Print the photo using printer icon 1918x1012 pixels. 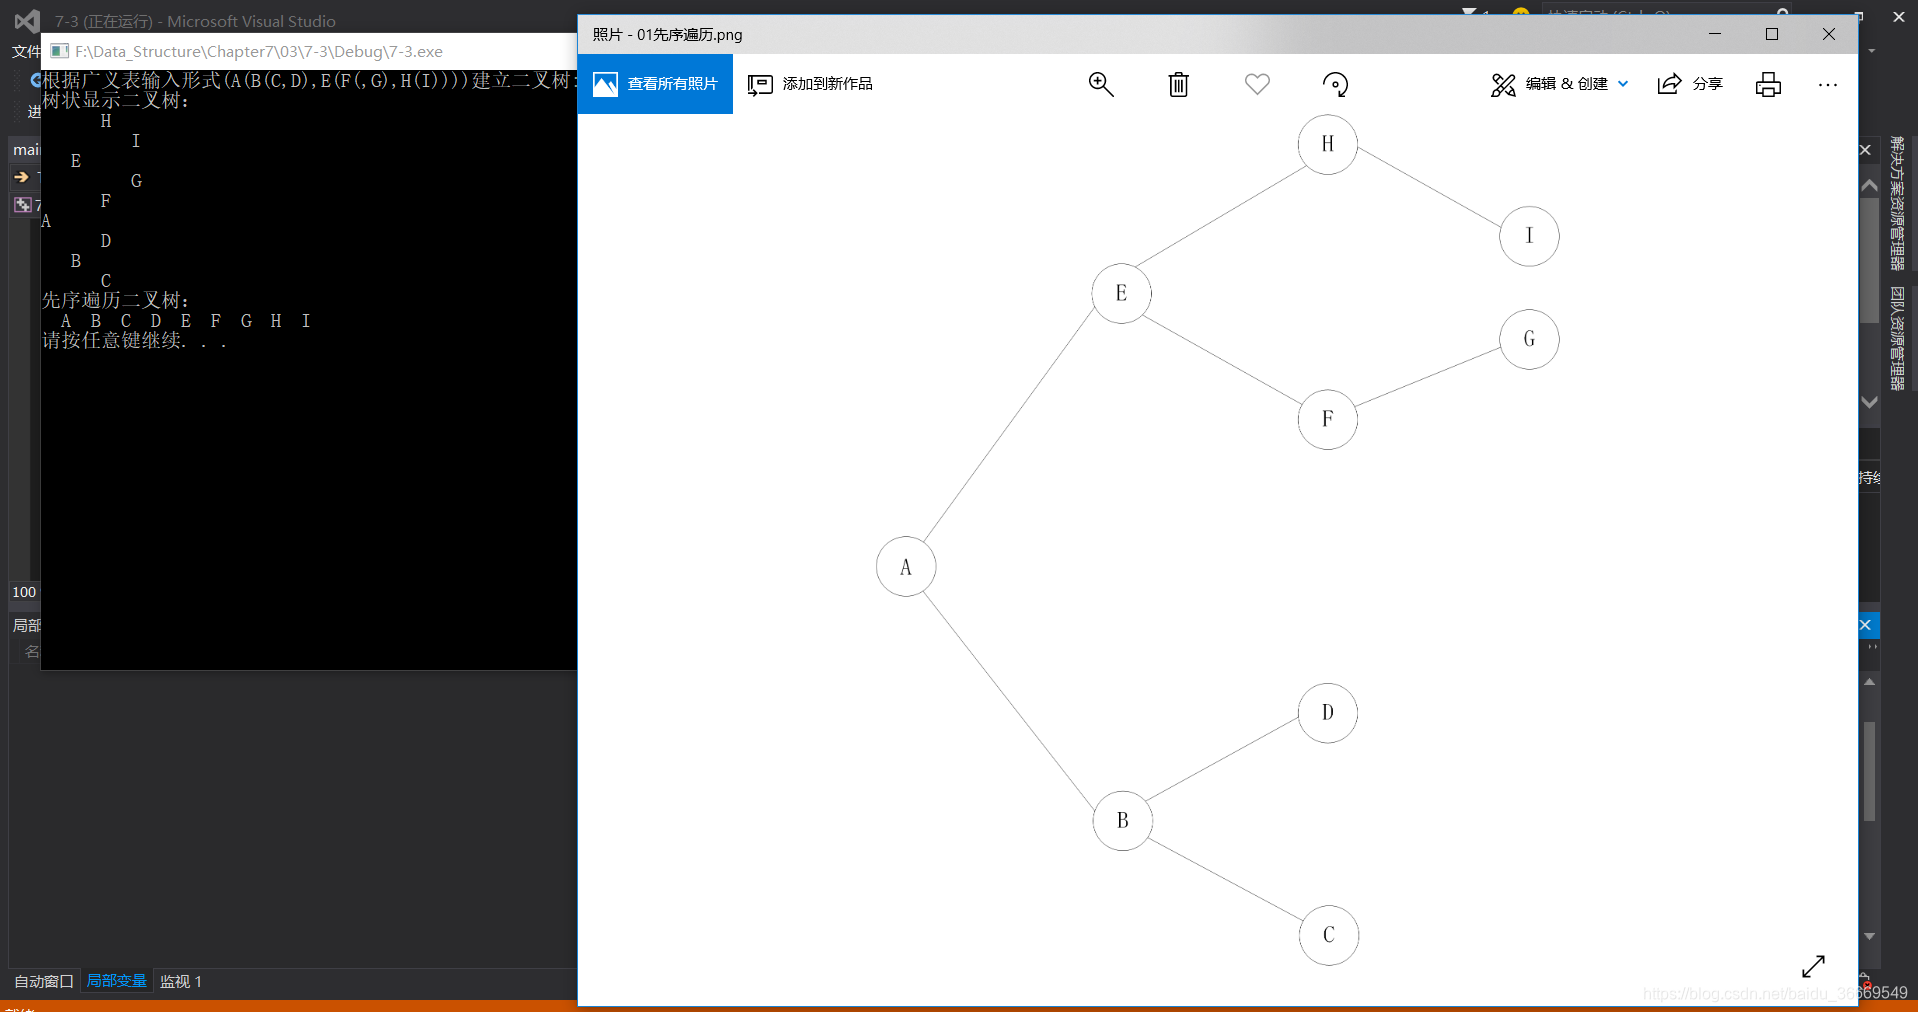point(1768,84)
